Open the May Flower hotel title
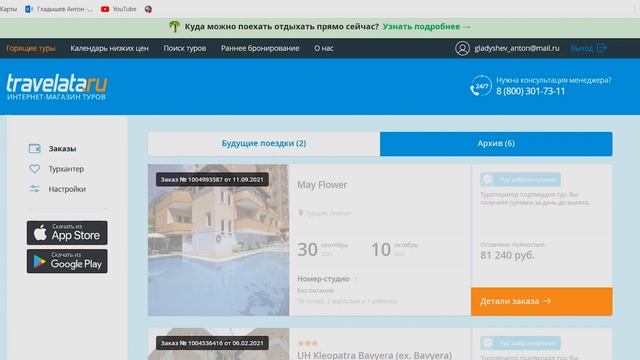640x360 pixels. pos(322,185)
